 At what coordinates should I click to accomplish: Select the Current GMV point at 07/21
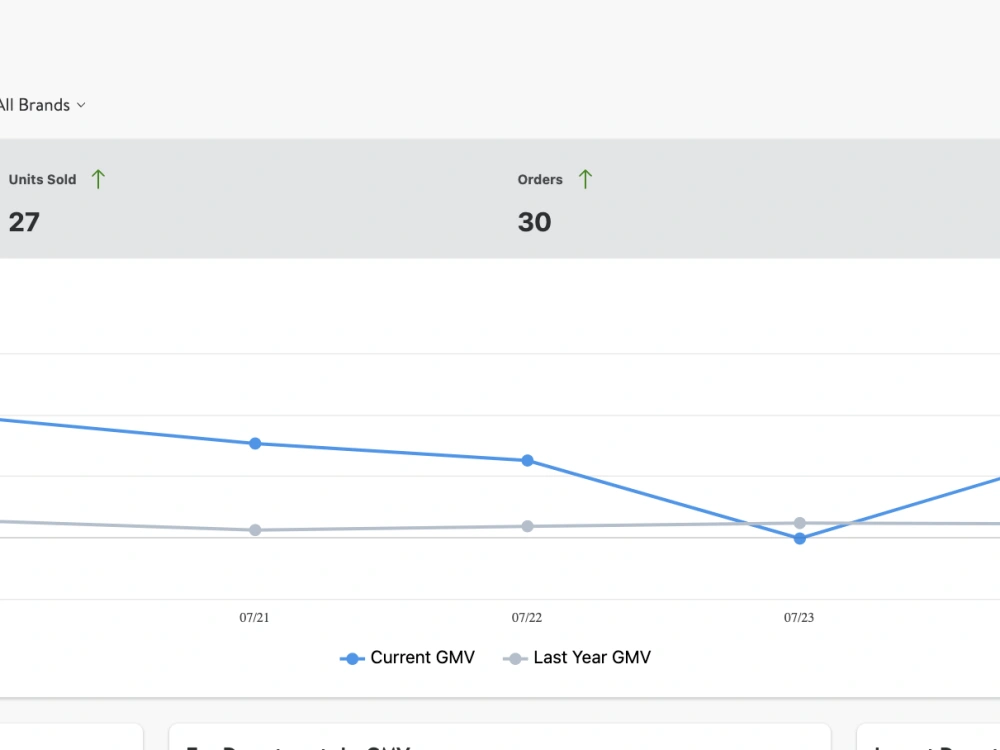[x=255, y=443]
